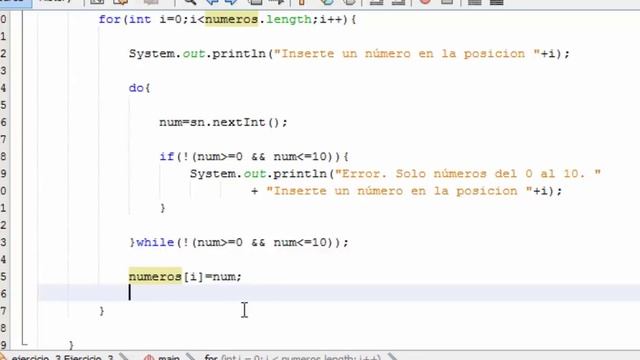Viewport: 640px width, 360px height.
Task: Select the 'for (int i = 0...' breadcrumb
Action: 292,358
